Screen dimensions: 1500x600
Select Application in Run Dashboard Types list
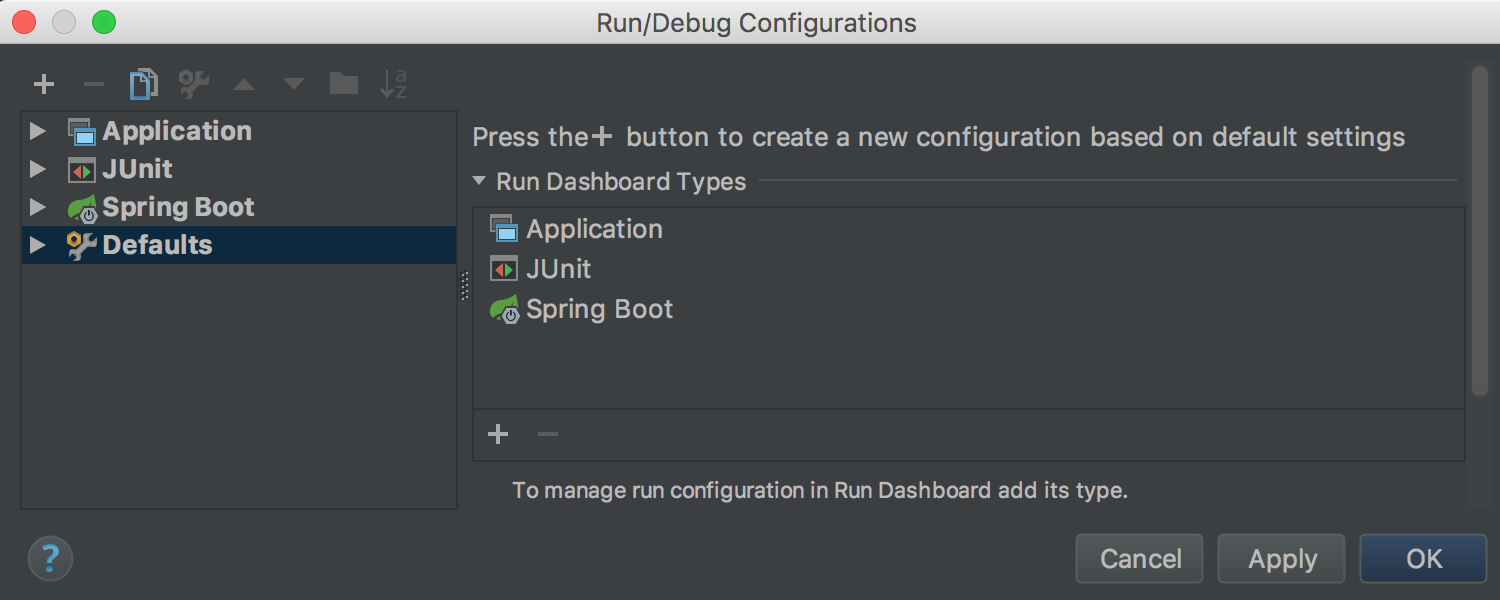(594, 229)
